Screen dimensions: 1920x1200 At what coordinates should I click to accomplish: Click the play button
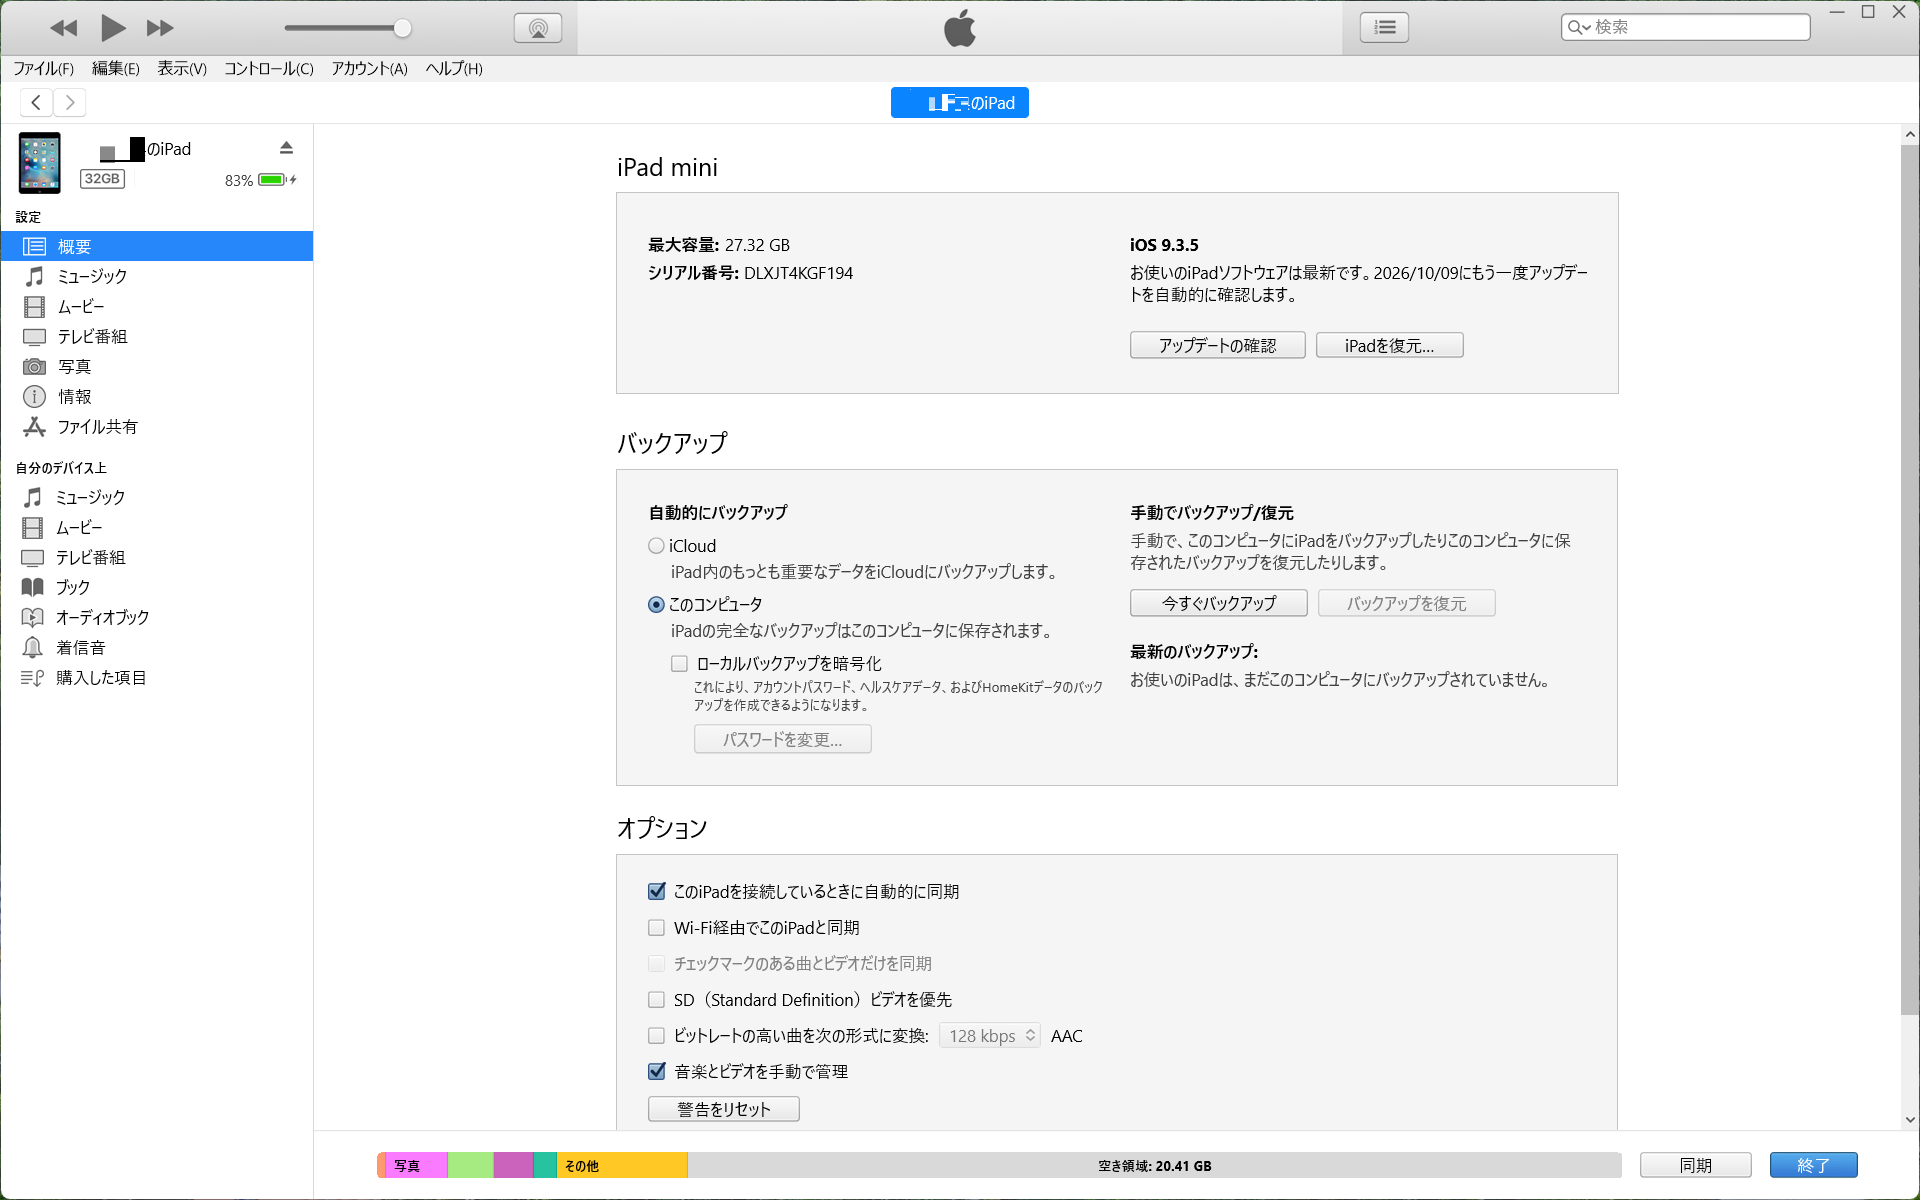113,28
